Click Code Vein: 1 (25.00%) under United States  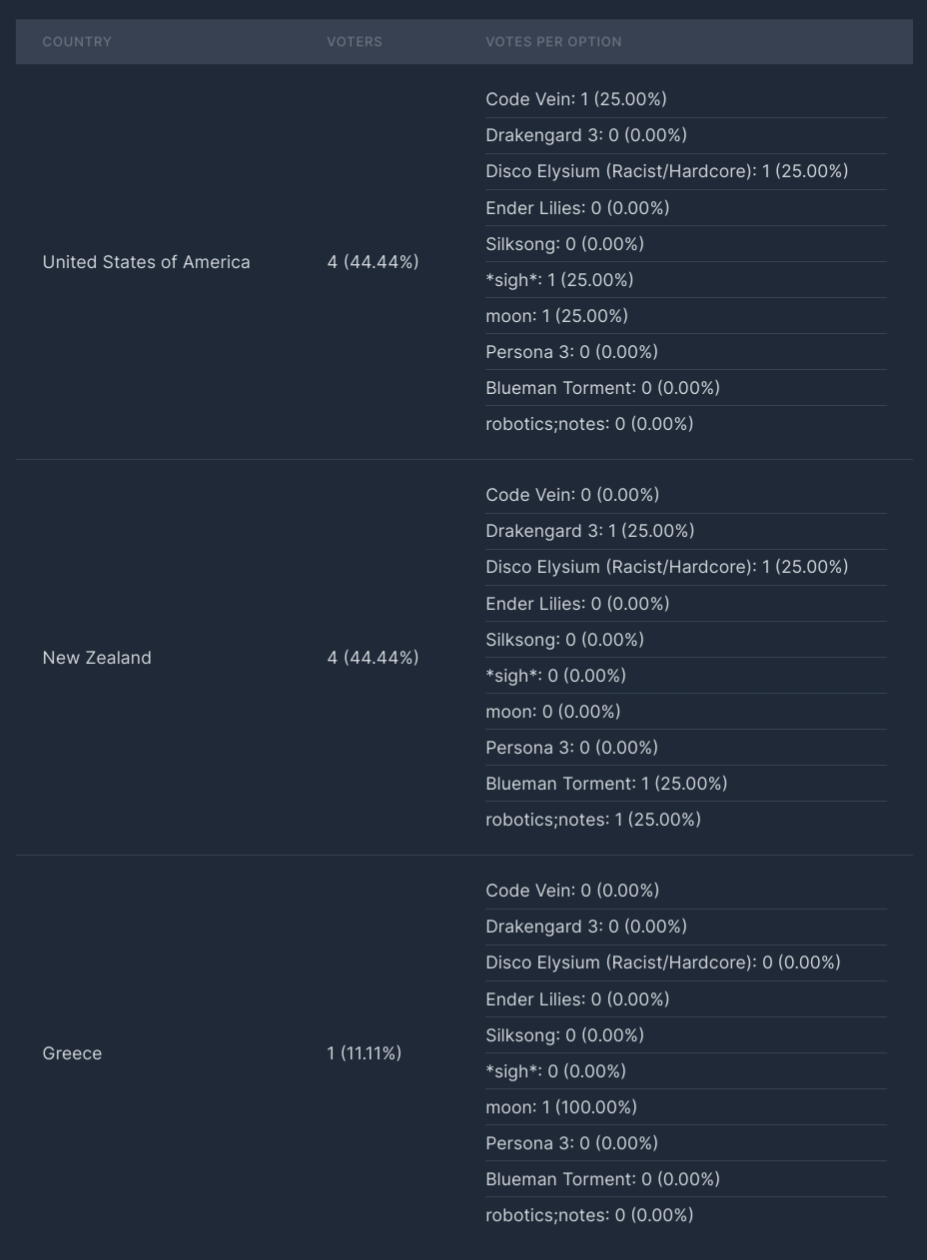[576, 99]
